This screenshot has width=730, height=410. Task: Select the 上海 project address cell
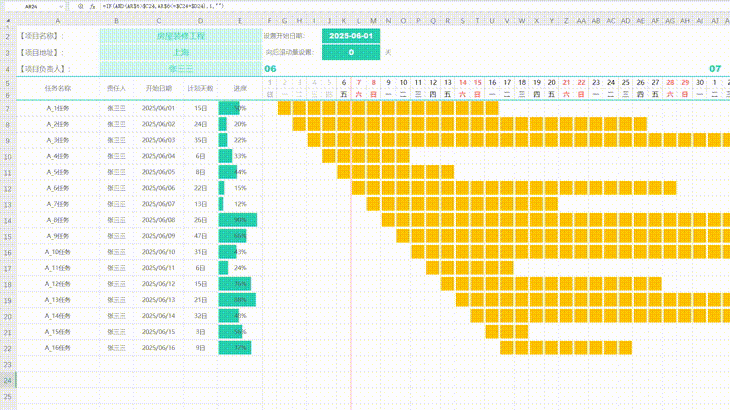(181, 53)
